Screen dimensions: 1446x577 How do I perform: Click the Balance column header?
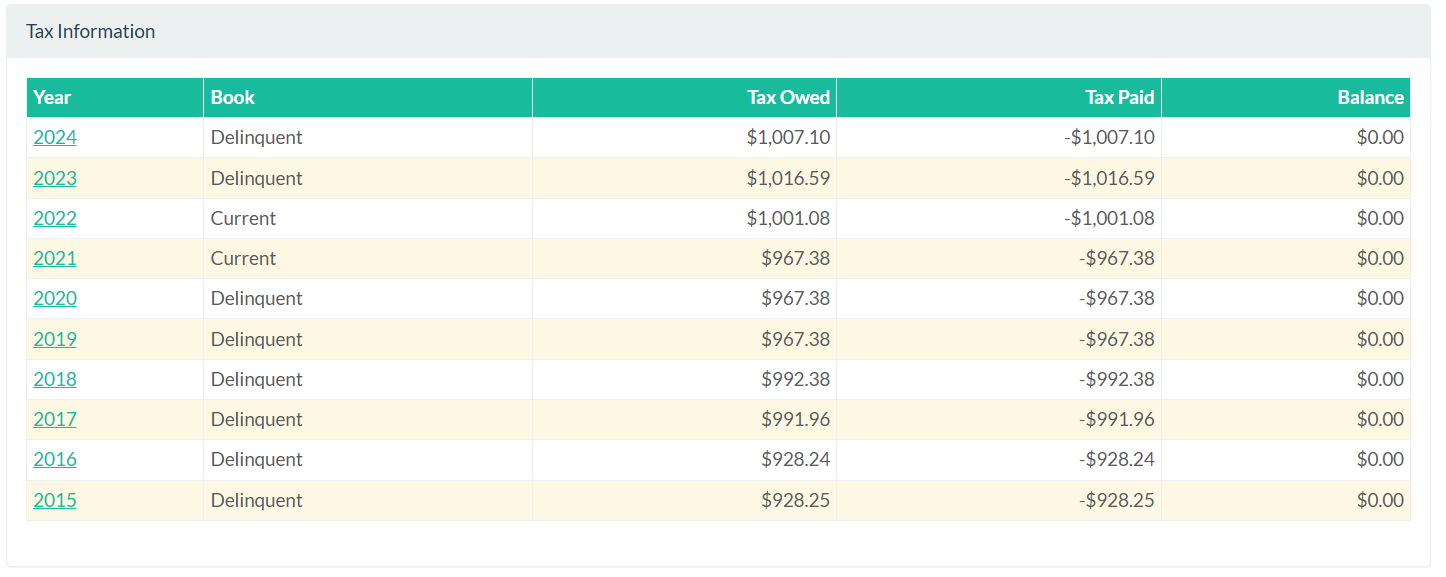[1370, 97]
